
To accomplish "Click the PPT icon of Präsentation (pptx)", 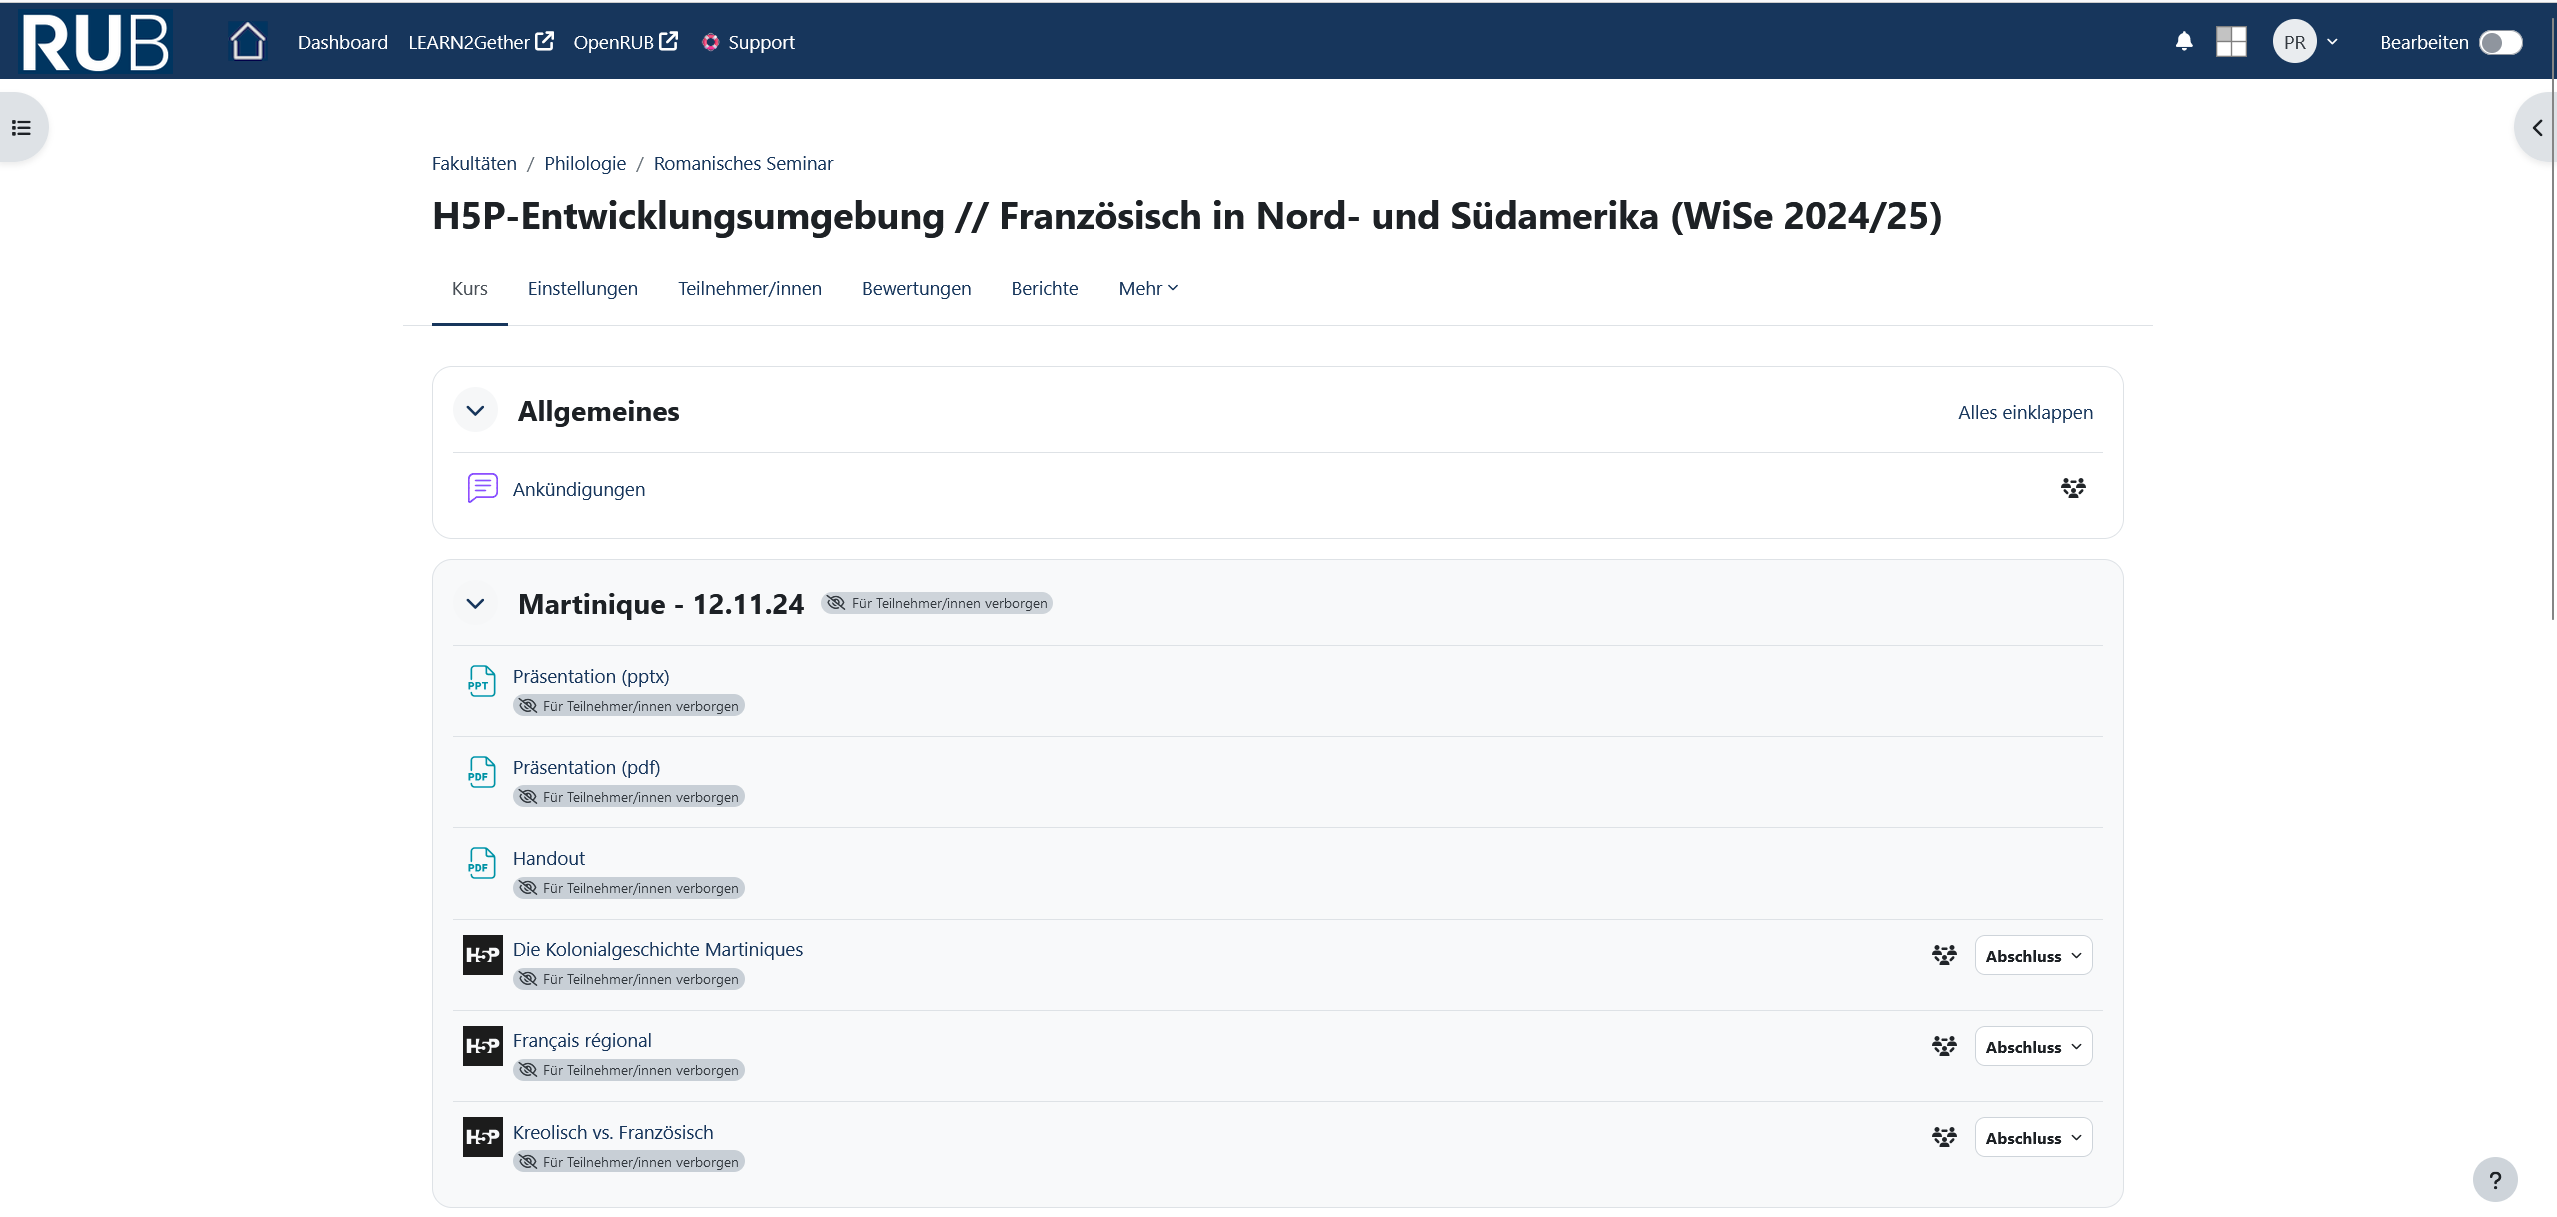I will tap(482, 681).
